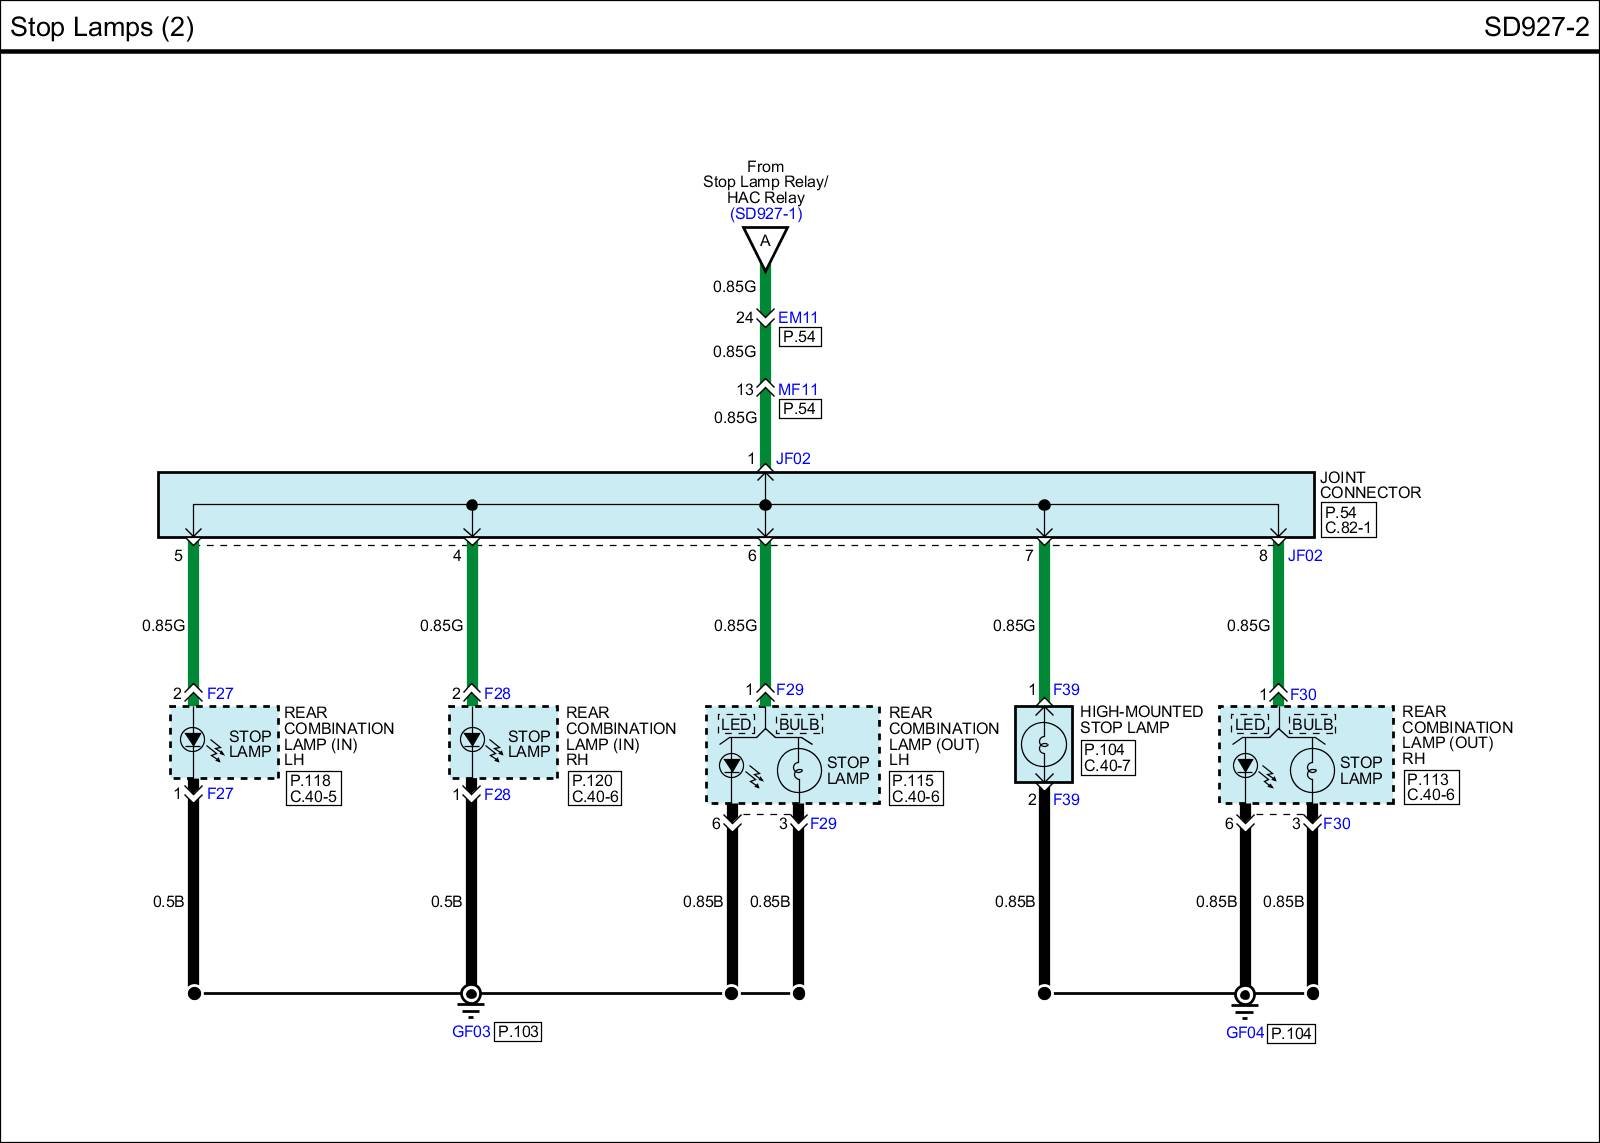
Task: Select the GF03 ground symbol
Action: click(471, 996)
